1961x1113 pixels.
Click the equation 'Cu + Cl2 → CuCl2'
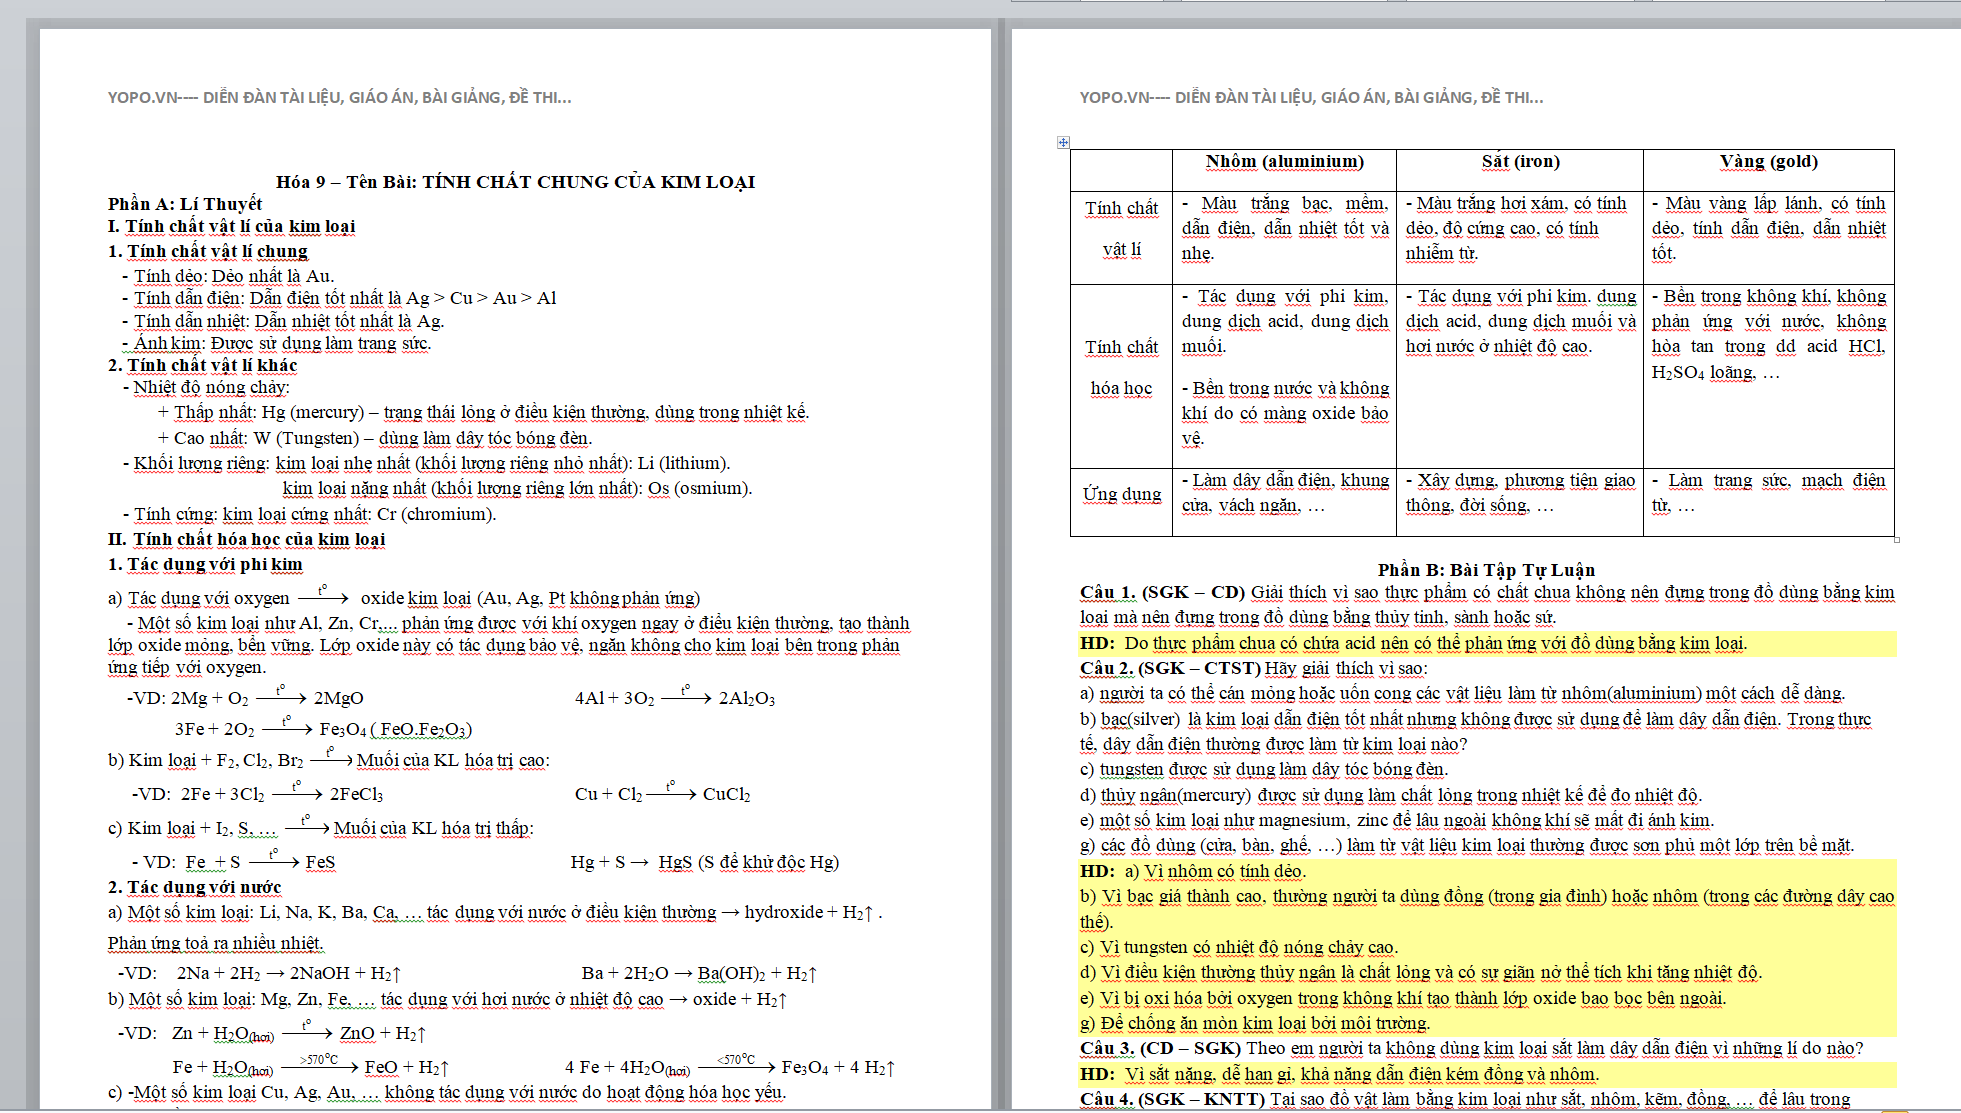pyautogui.click(x=663, y=793)
